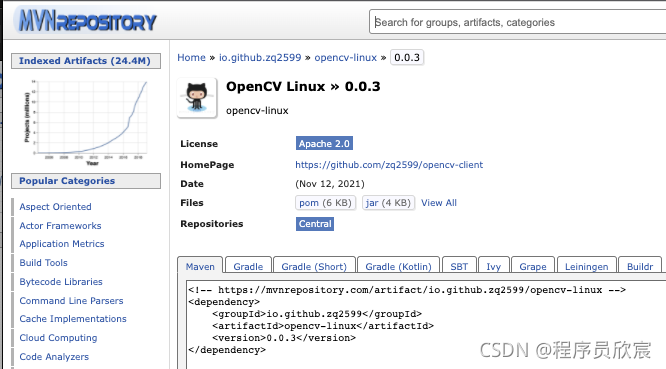Click the opencv-linux subtitle text
Viewport: 666px width, 369px height.
click(x=257, y=111)
